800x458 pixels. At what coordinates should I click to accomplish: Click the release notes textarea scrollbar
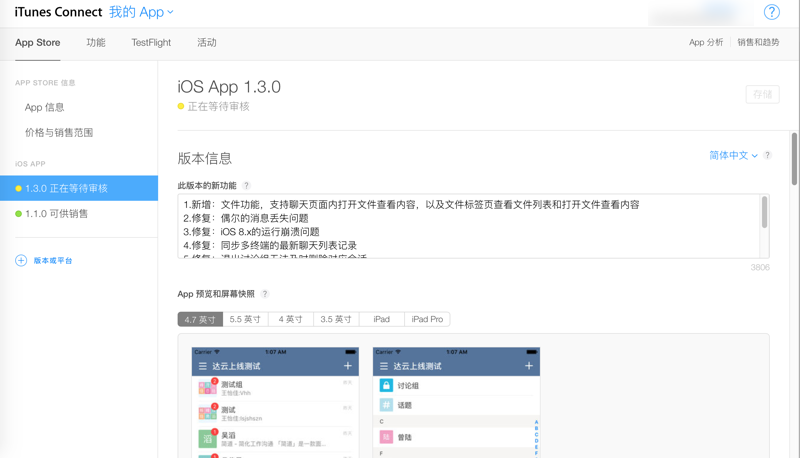click(764, 212)
